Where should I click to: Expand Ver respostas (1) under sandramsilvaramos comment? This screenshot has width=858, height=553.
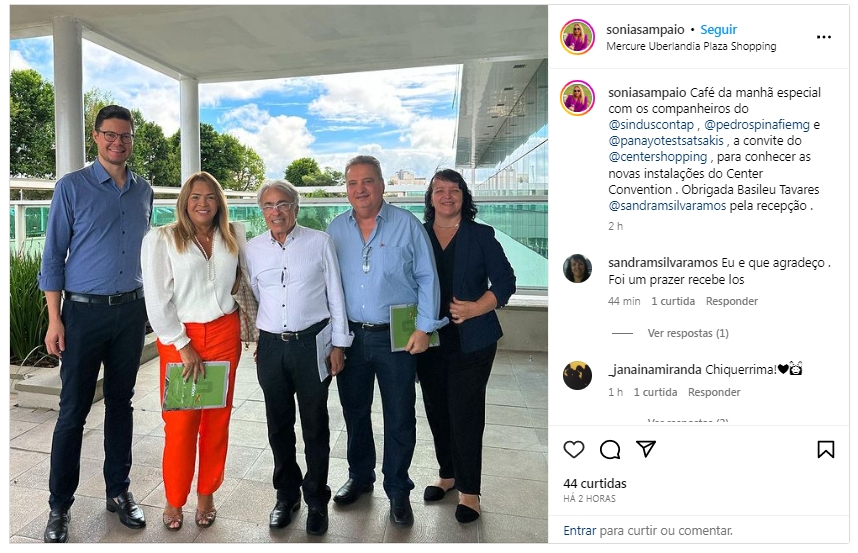coord(688,333)
